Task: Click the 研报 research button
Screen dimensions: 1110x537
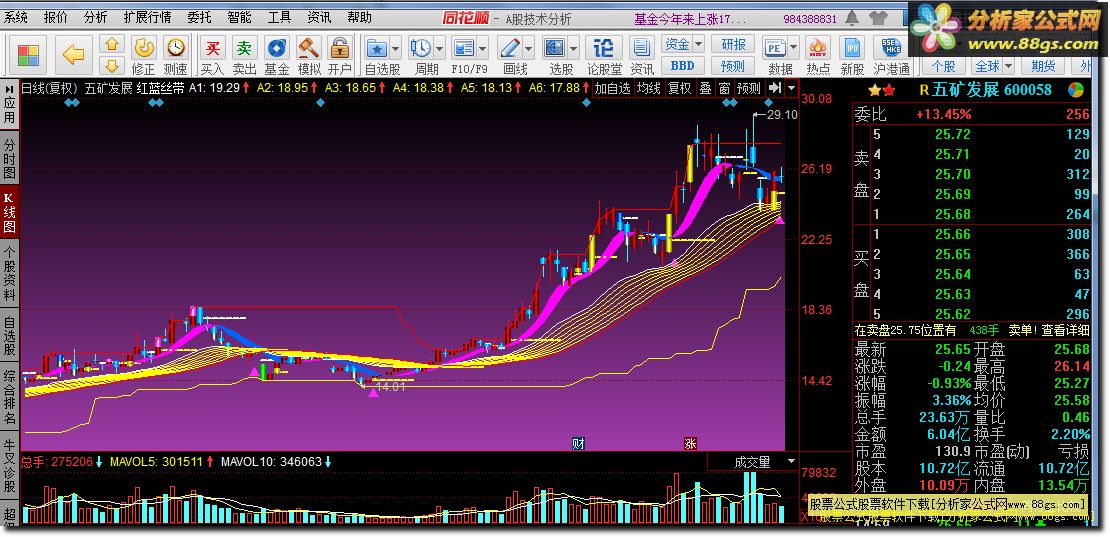Action: point(733,44)
